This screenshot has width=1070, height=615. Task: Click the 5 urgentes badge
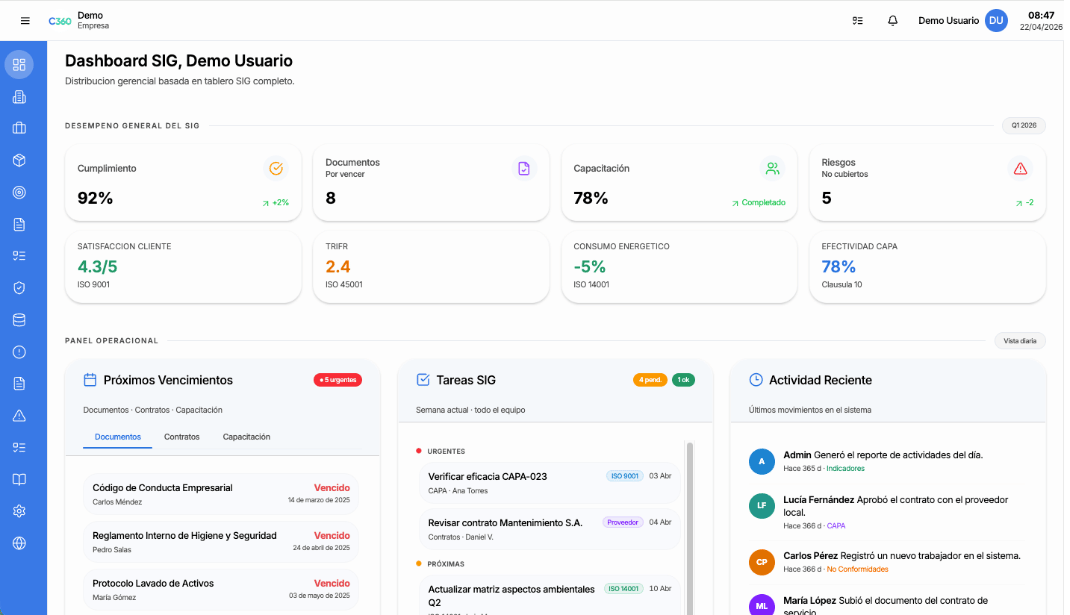pyautogui.click(x=337, y=380)
